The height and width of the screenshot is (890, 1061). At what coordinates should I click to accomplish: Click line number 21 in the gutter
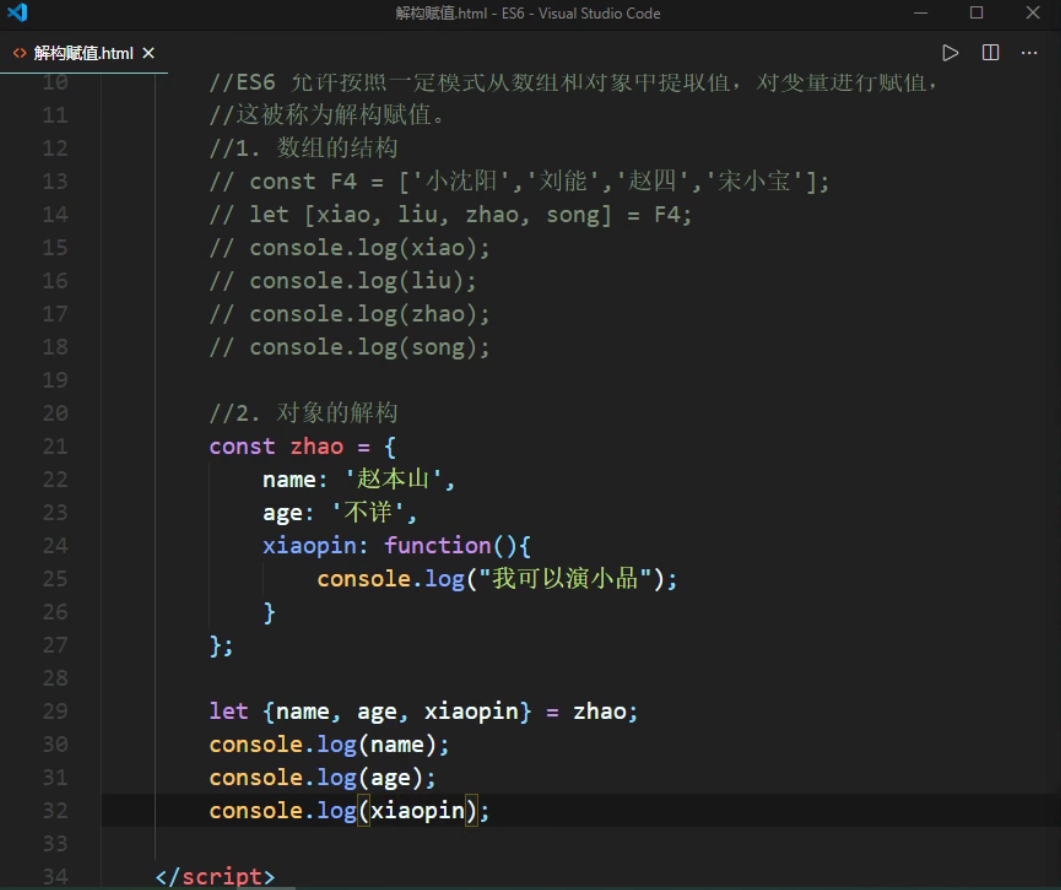pyautogui.click(x=55, y=446)
